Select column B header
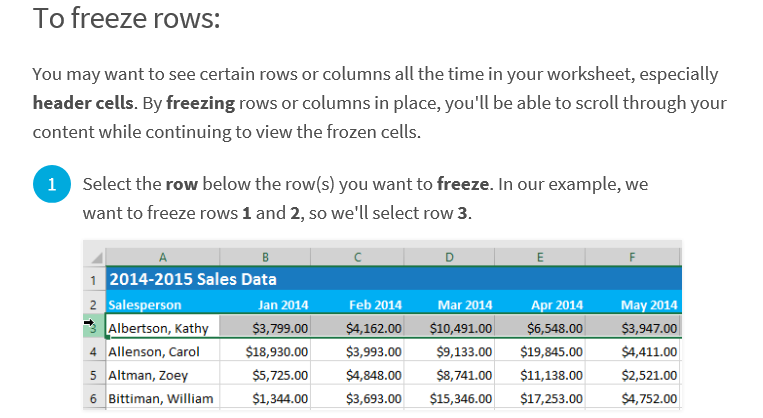The image size is (763, 418). click(x=265, y=257)
